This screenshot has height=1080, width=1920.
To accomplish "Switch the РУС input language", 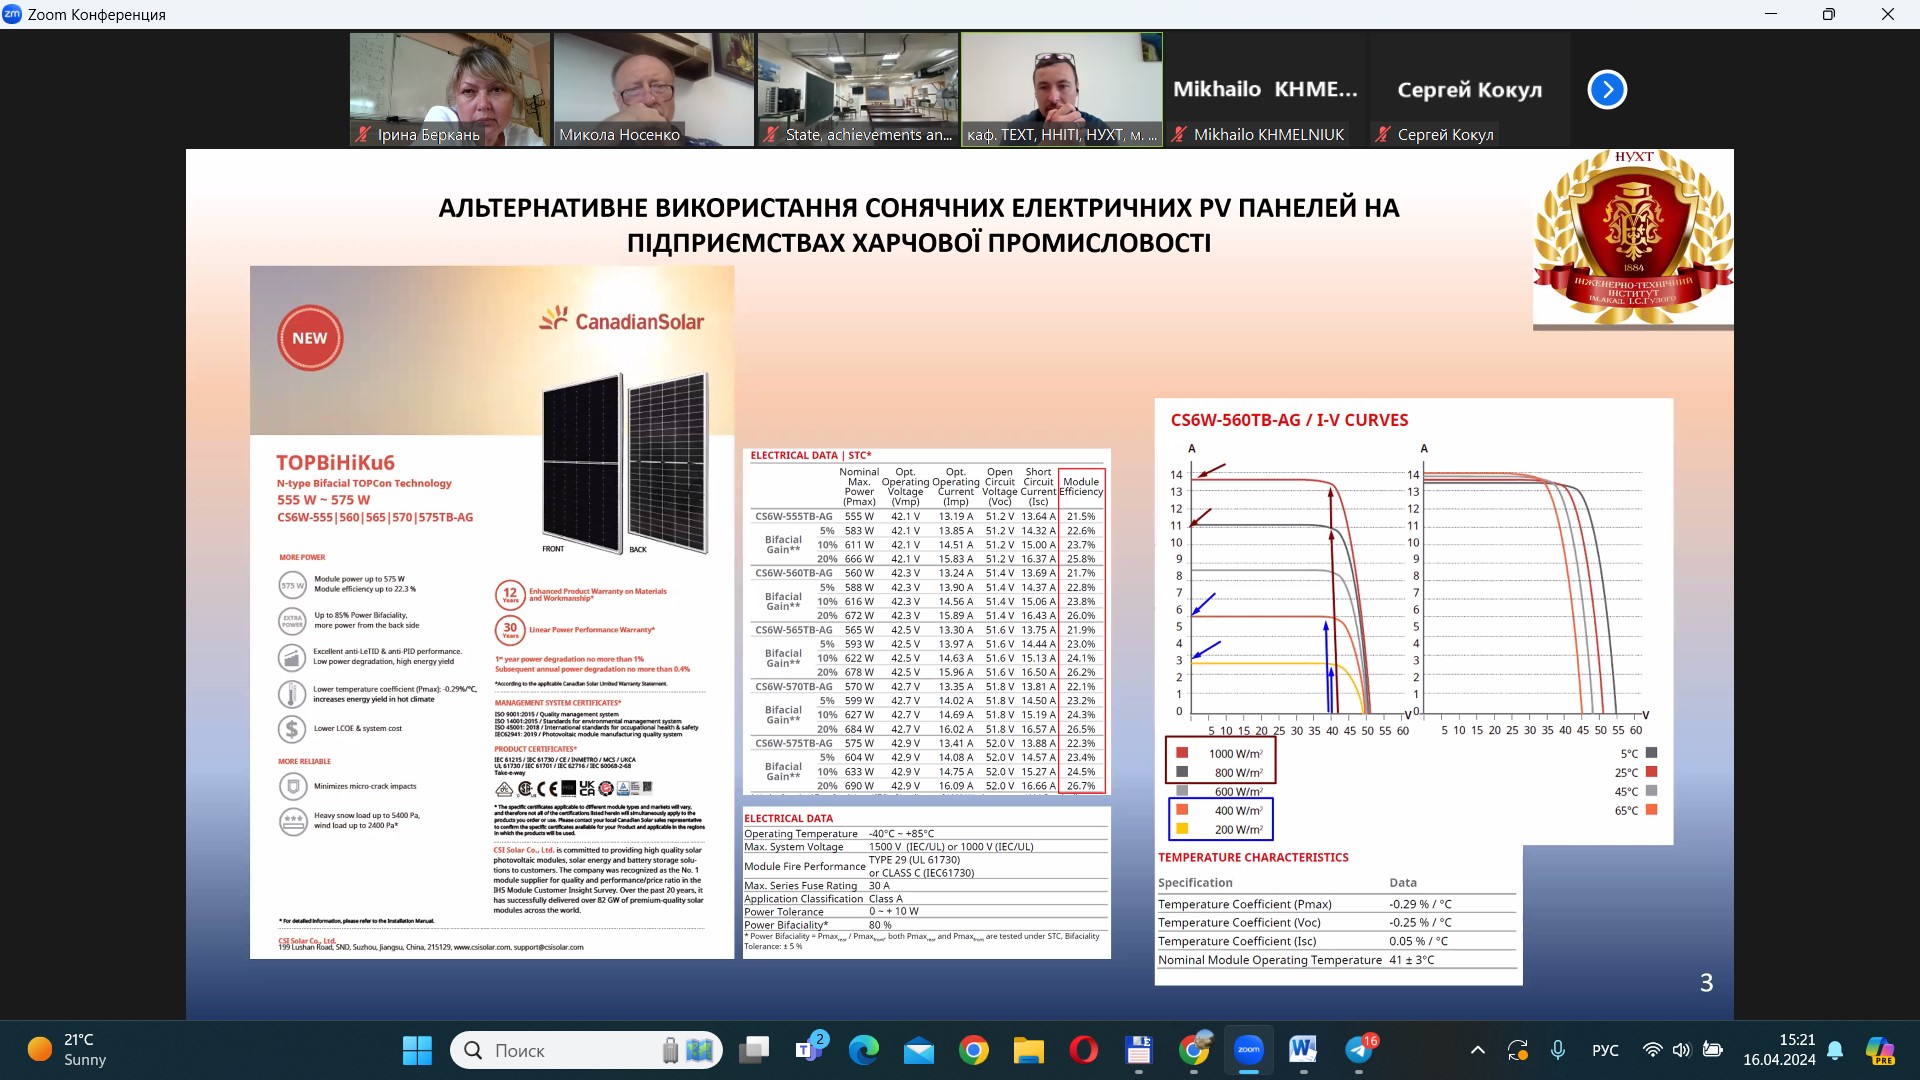I will pos(1605,1050).
